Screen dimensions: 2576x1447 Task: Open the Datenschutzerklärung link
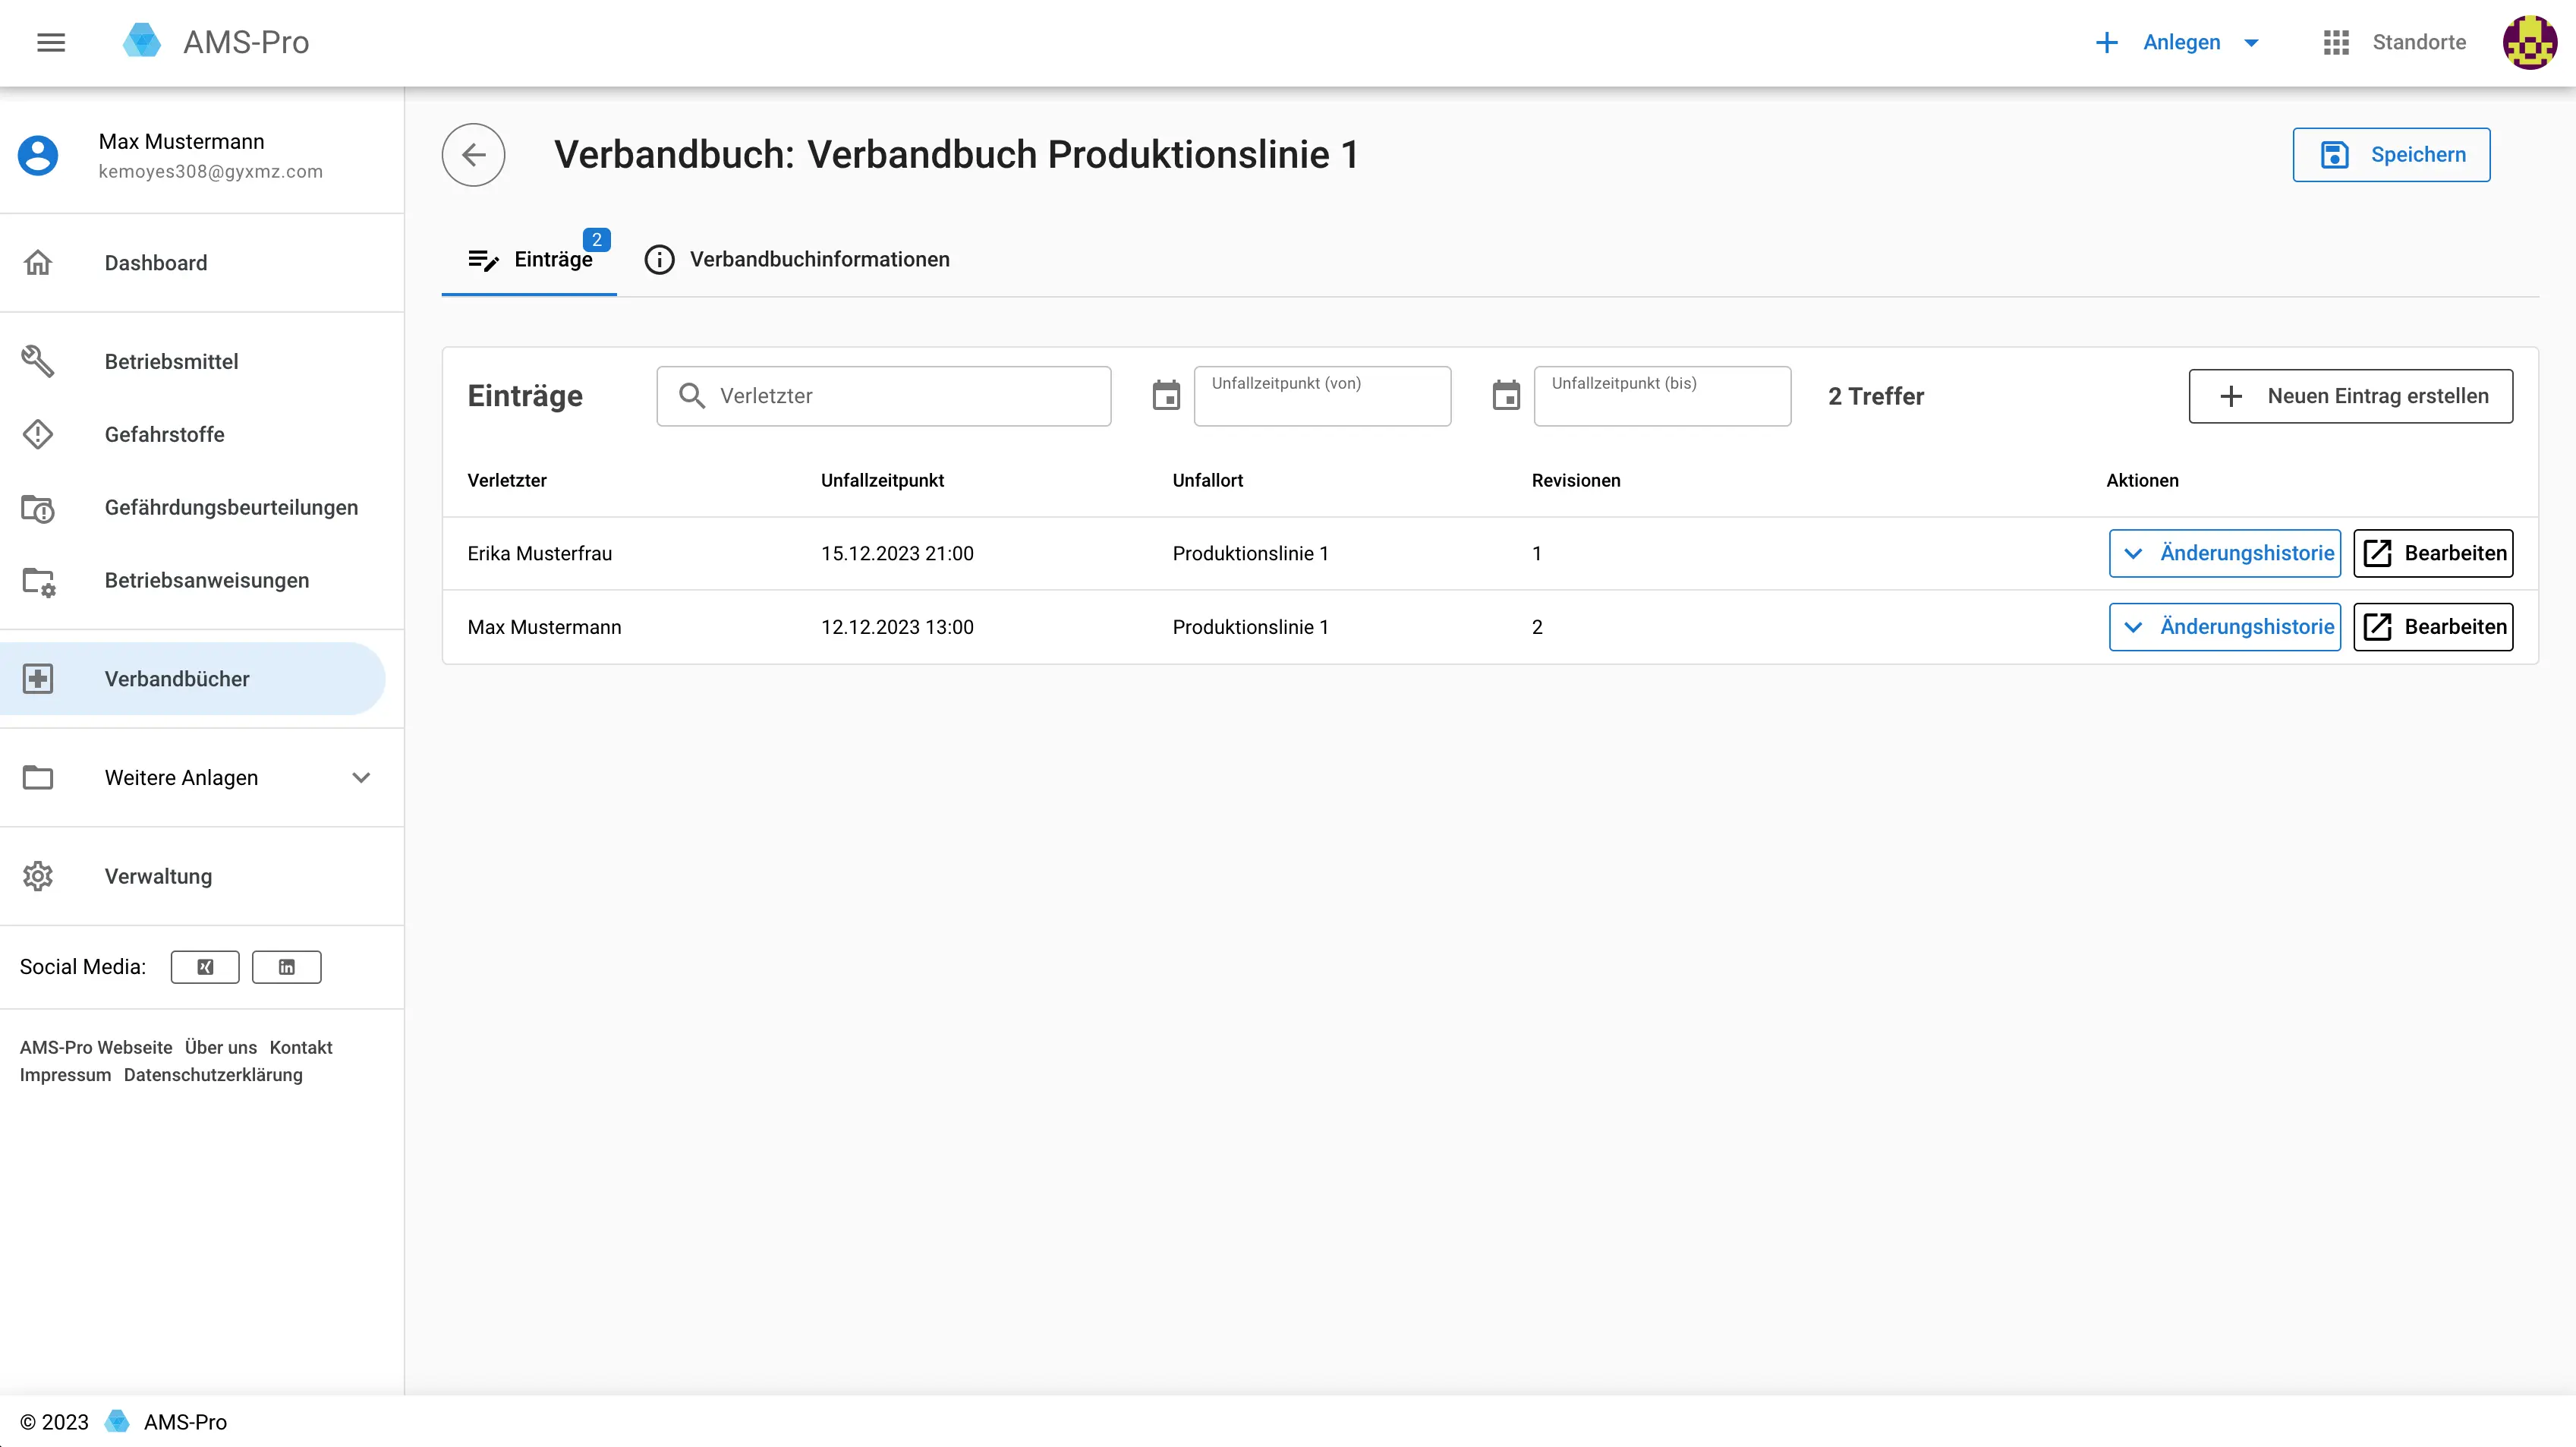pos(213,1075)
